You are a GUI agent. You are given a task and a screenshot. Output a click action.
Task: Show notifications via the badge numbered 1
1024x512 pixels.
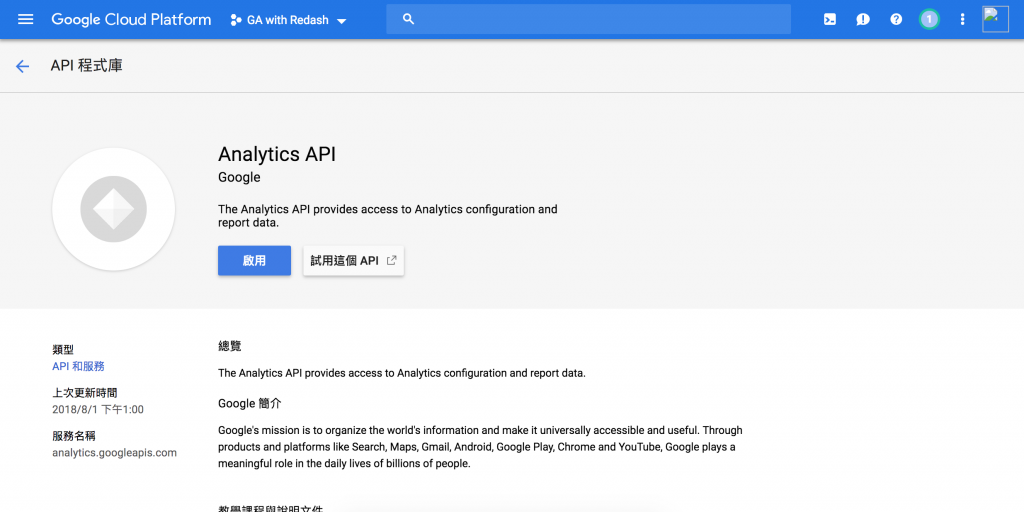click(x=929, y=19)
